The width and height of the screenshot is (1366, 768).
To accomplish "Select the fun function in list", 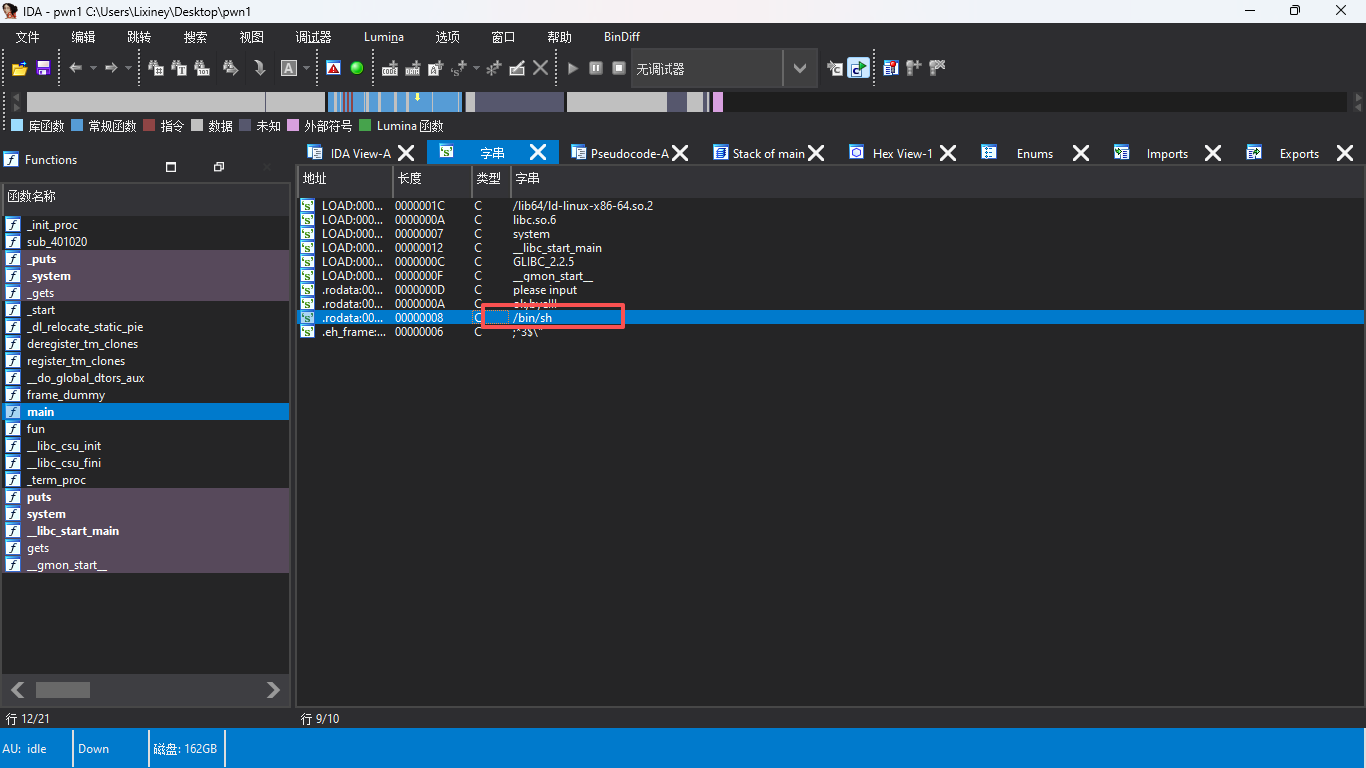I will click(36, 429).
